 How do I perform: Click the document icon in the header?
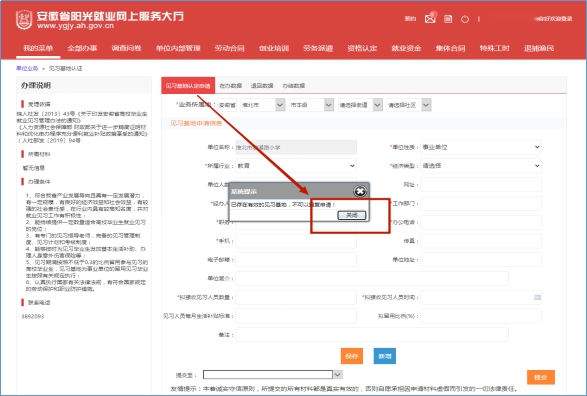(448, 19)
